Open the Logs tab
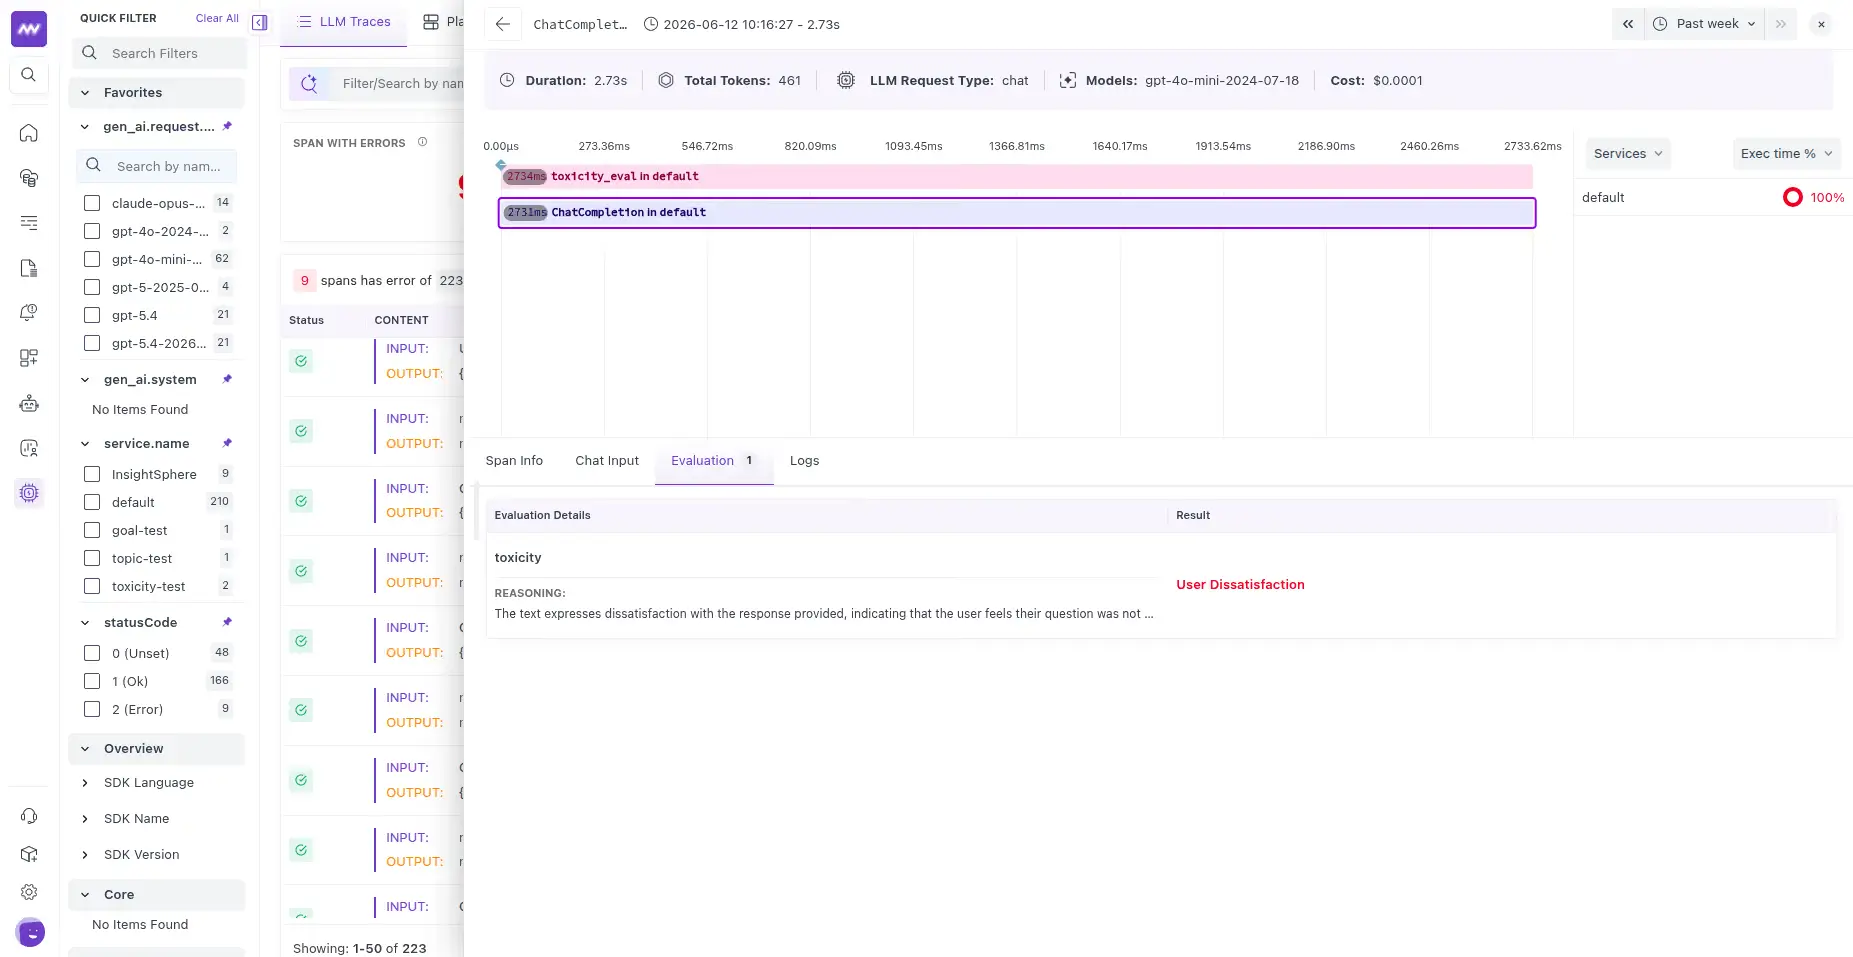Viewport: 1853px width, 957px height. tap(804, 461)
